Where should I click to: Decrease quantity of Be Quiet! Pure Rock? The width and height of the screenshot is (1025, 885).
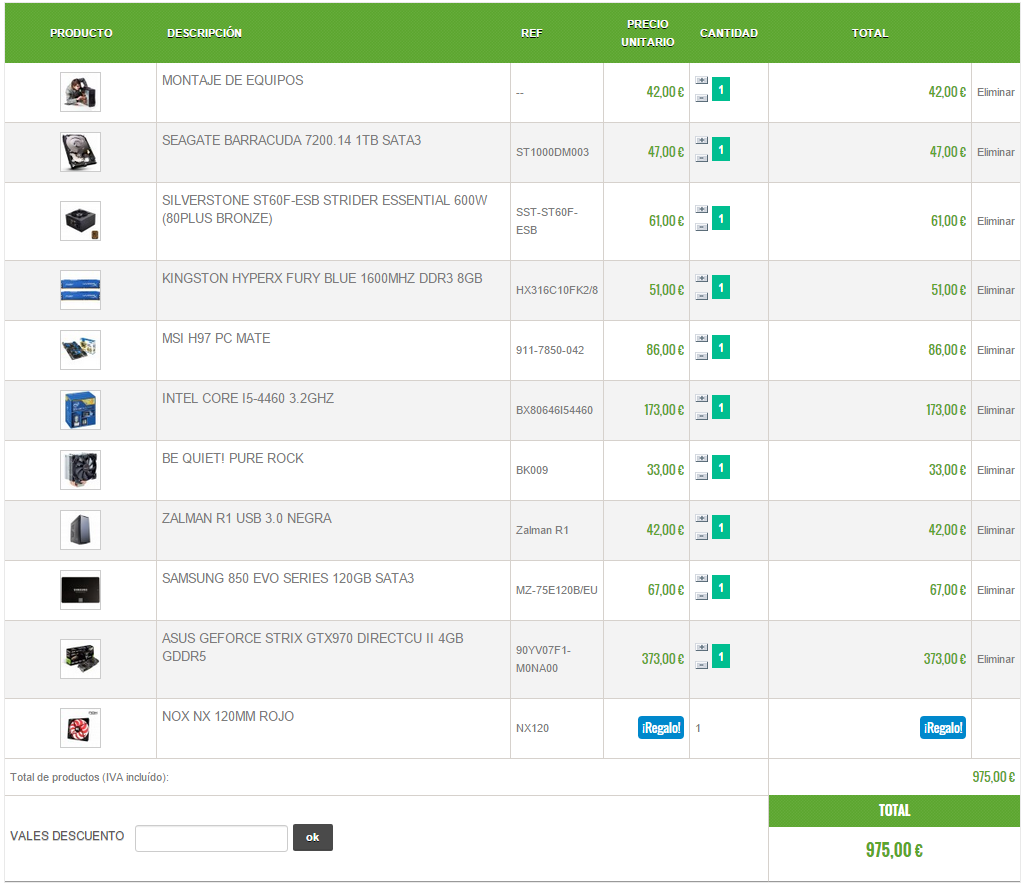701,476
